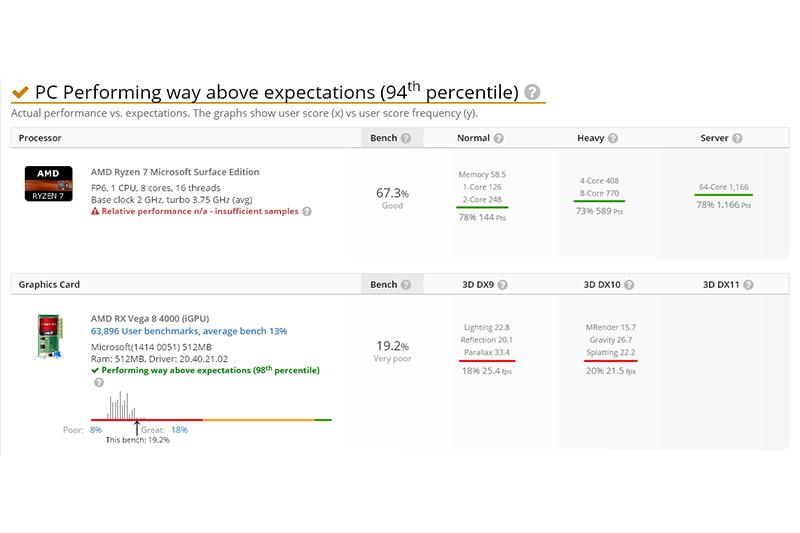
Task: Click help icon beside the 94th percentile heading
Action: pos(532,92)
